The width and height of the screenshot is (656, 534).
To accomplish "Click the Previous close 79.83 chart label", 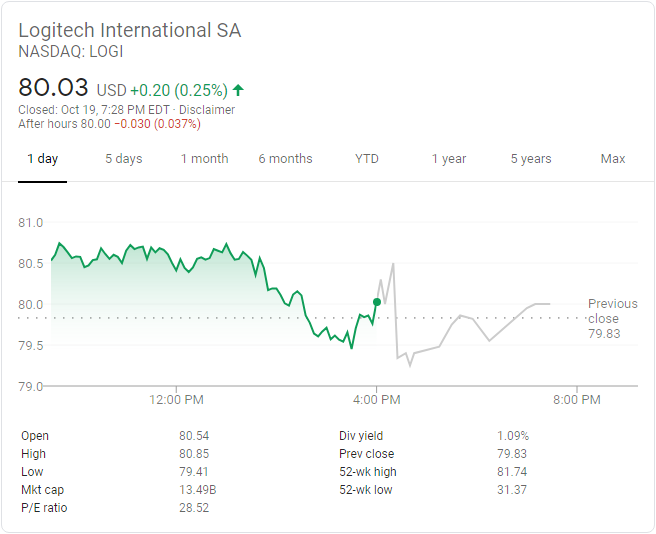I will tap(612, 318).
